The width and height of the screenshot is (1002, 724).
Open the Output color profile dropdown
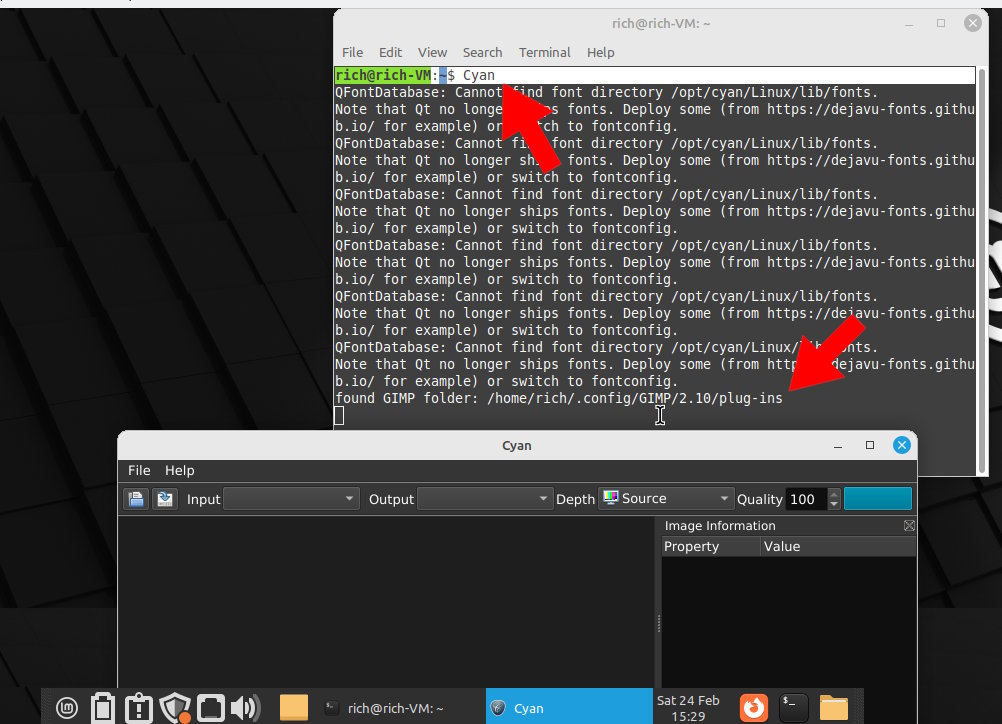(485, 498)
